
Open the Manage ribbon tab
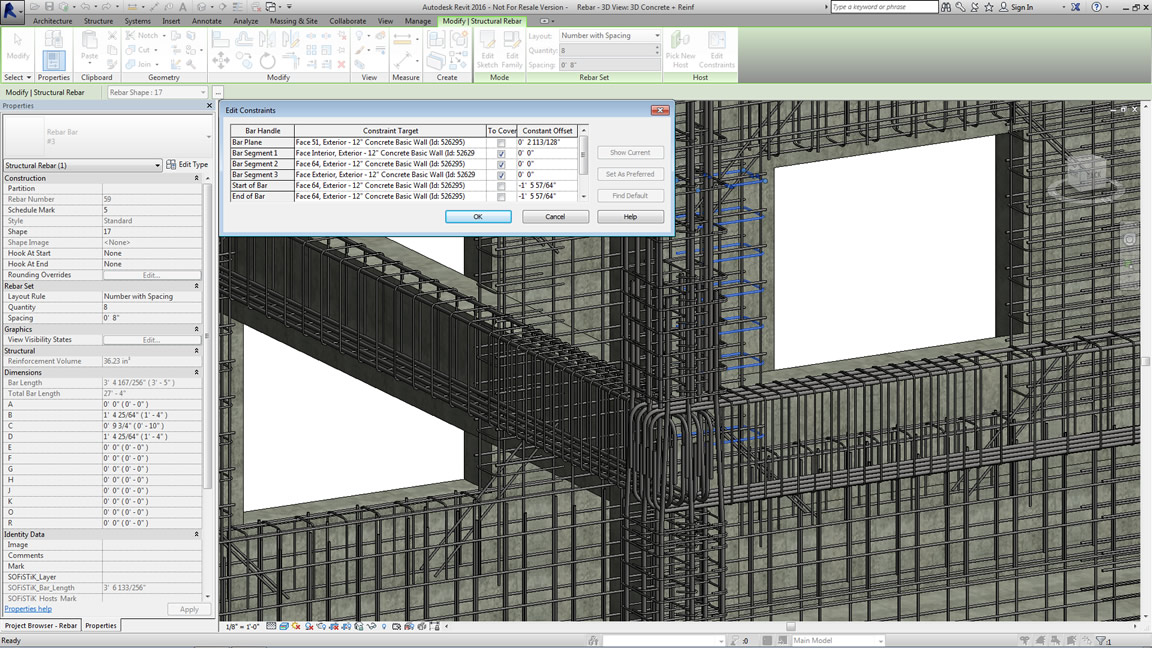(417, 21)
